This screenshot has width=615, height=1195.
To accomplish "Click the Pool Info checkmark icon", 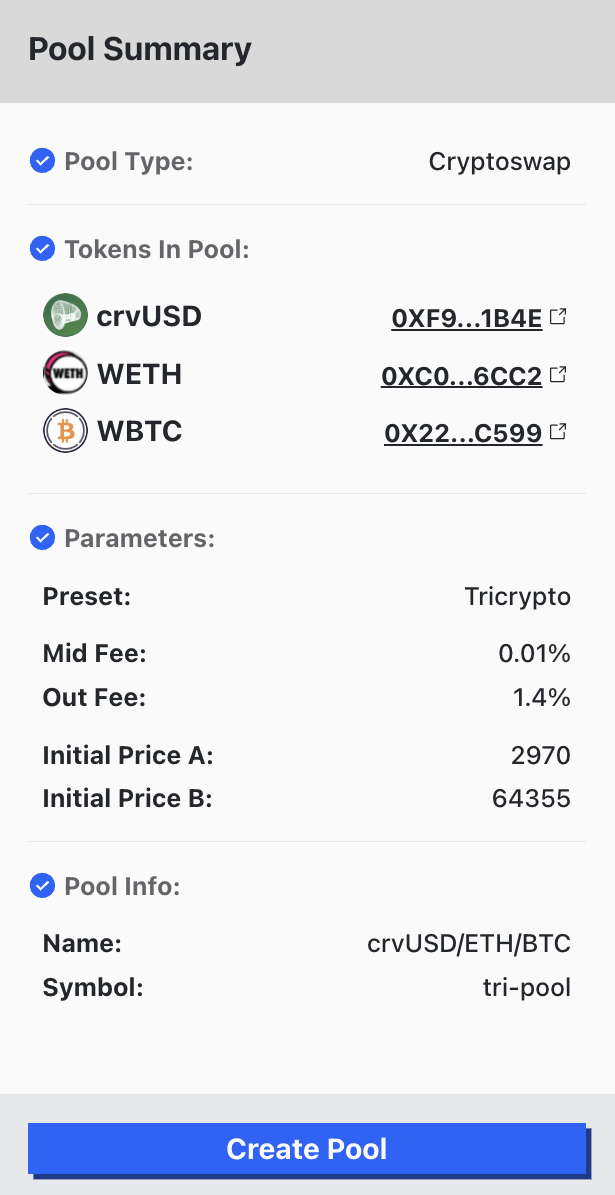I will point(42,886).
